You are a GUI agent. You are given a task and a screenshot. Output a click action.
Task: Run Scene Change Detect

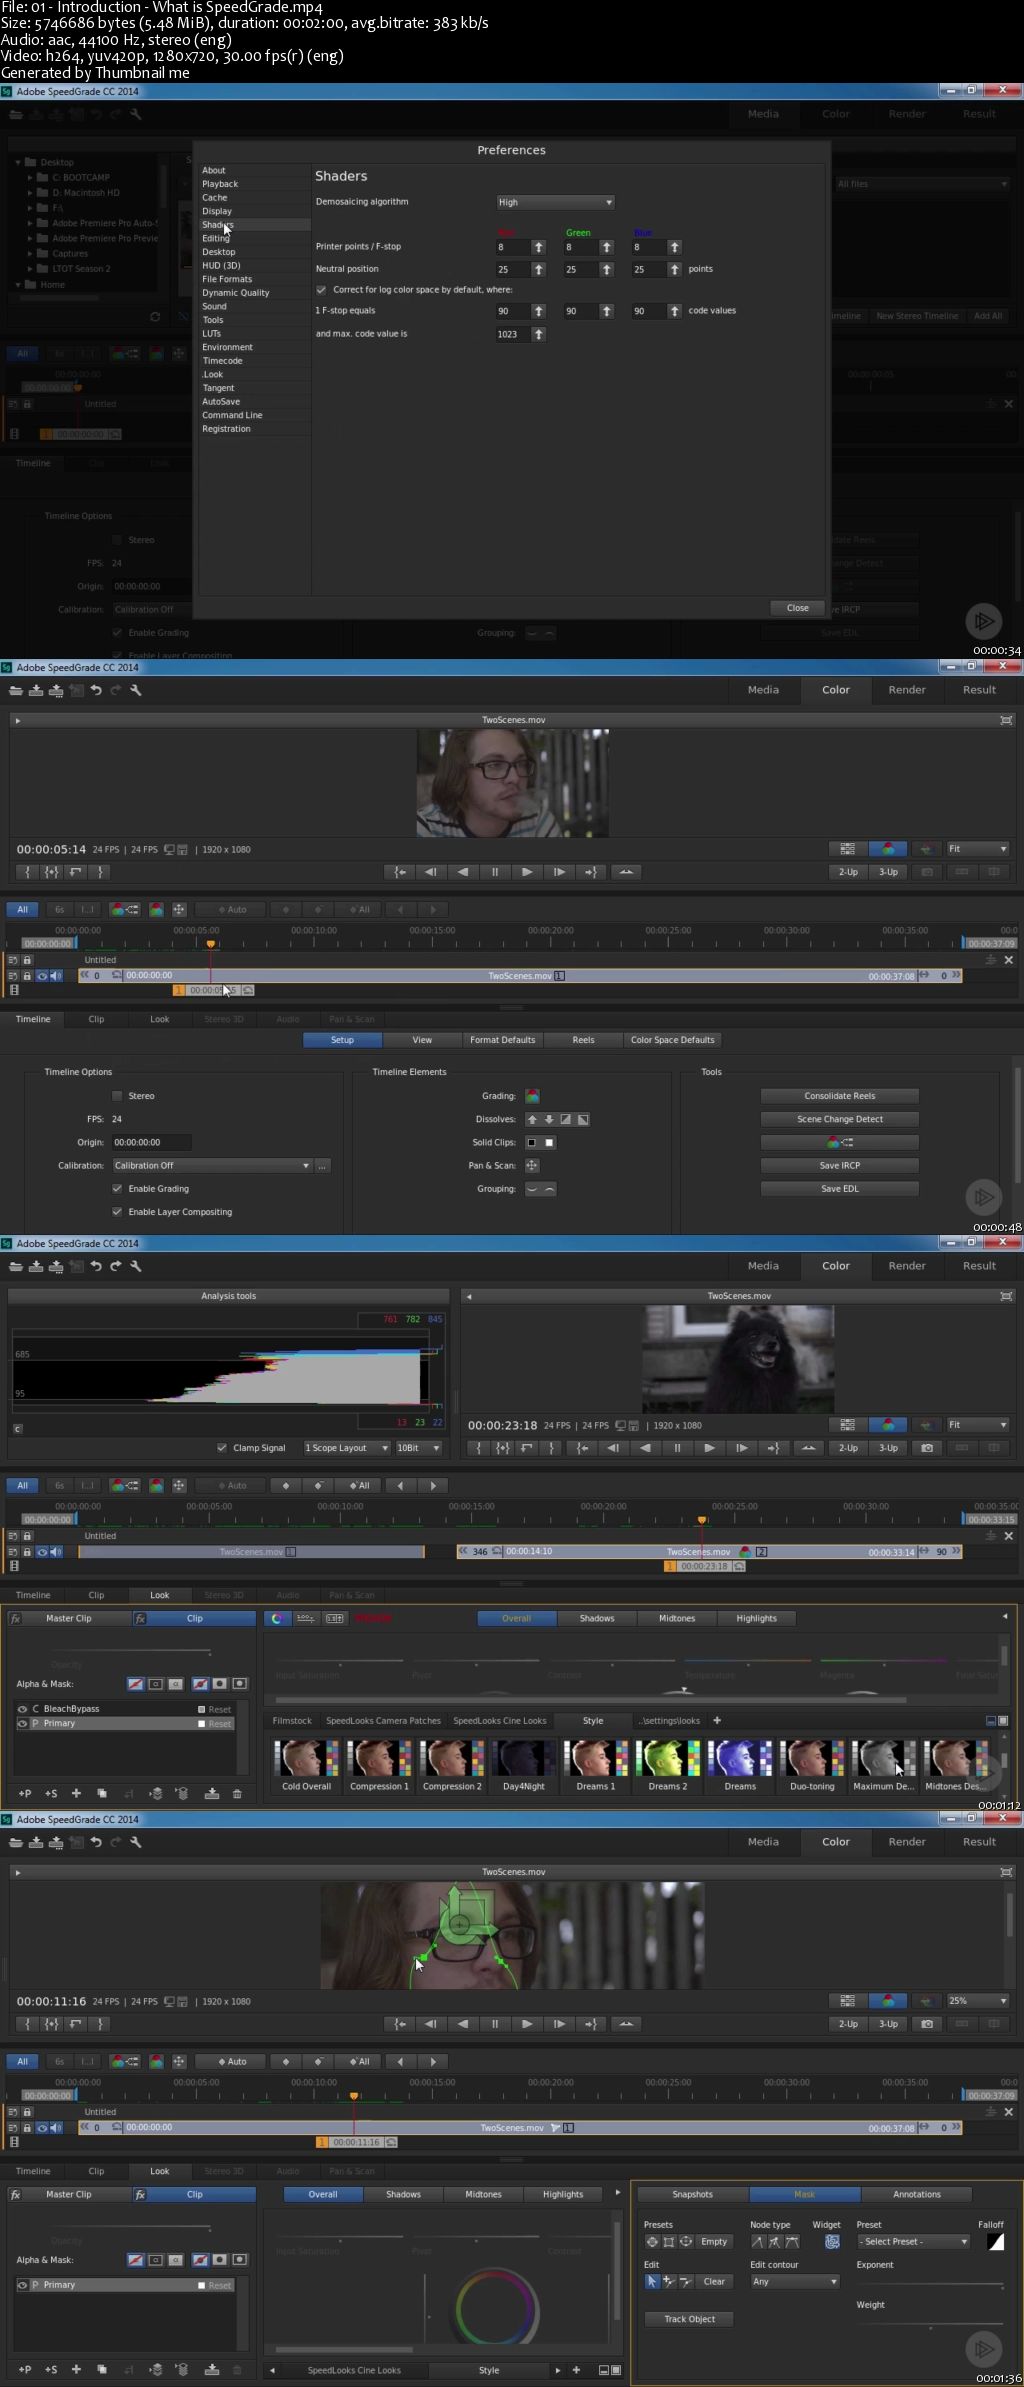coord(839,1119)
